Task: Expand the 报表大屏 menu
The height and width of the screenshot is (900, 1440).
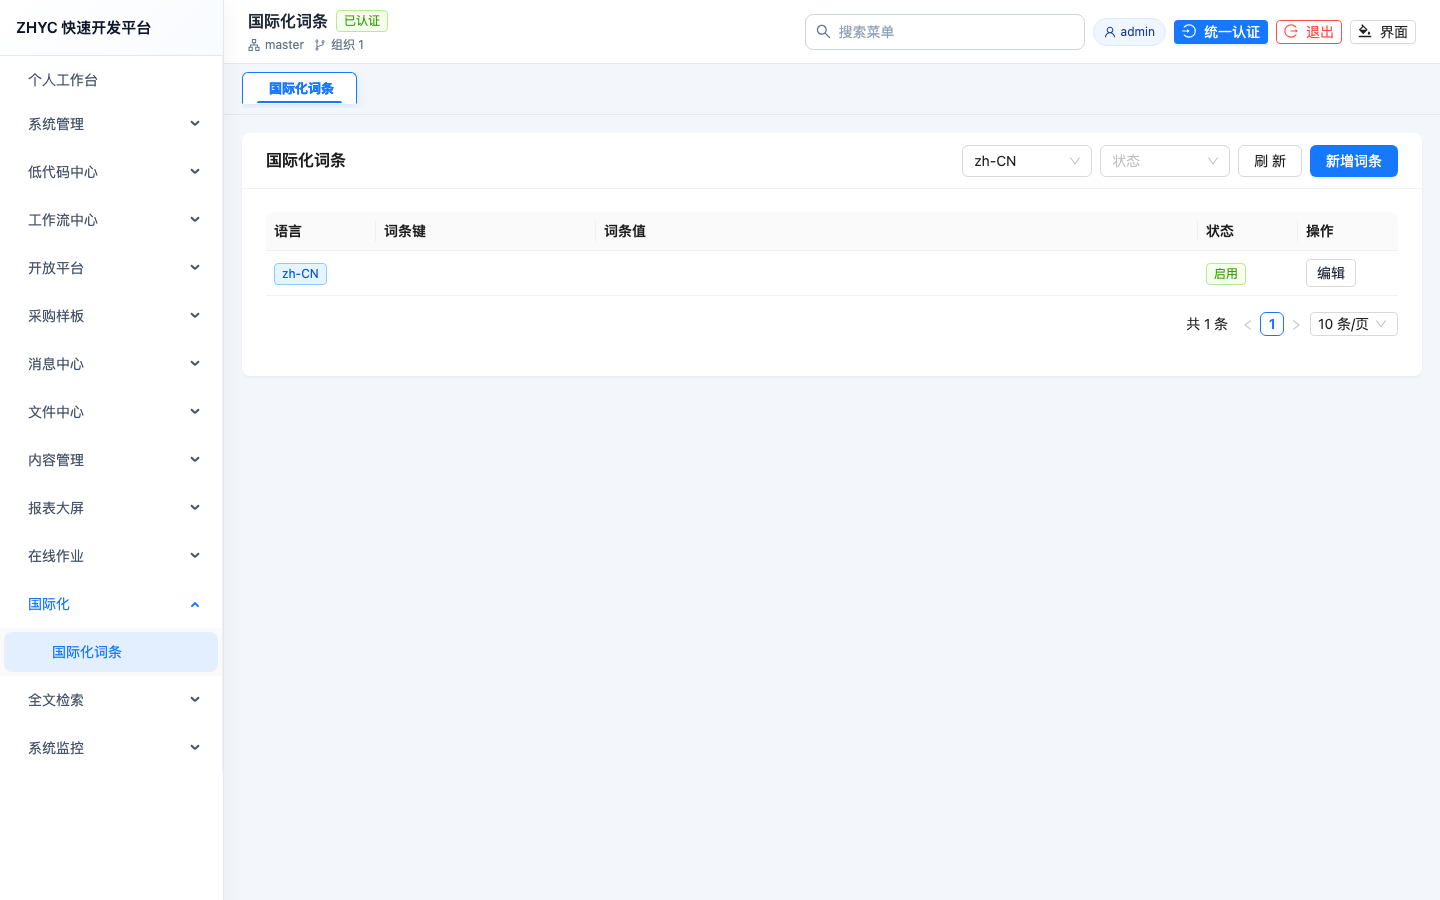Action: (111, 508)
